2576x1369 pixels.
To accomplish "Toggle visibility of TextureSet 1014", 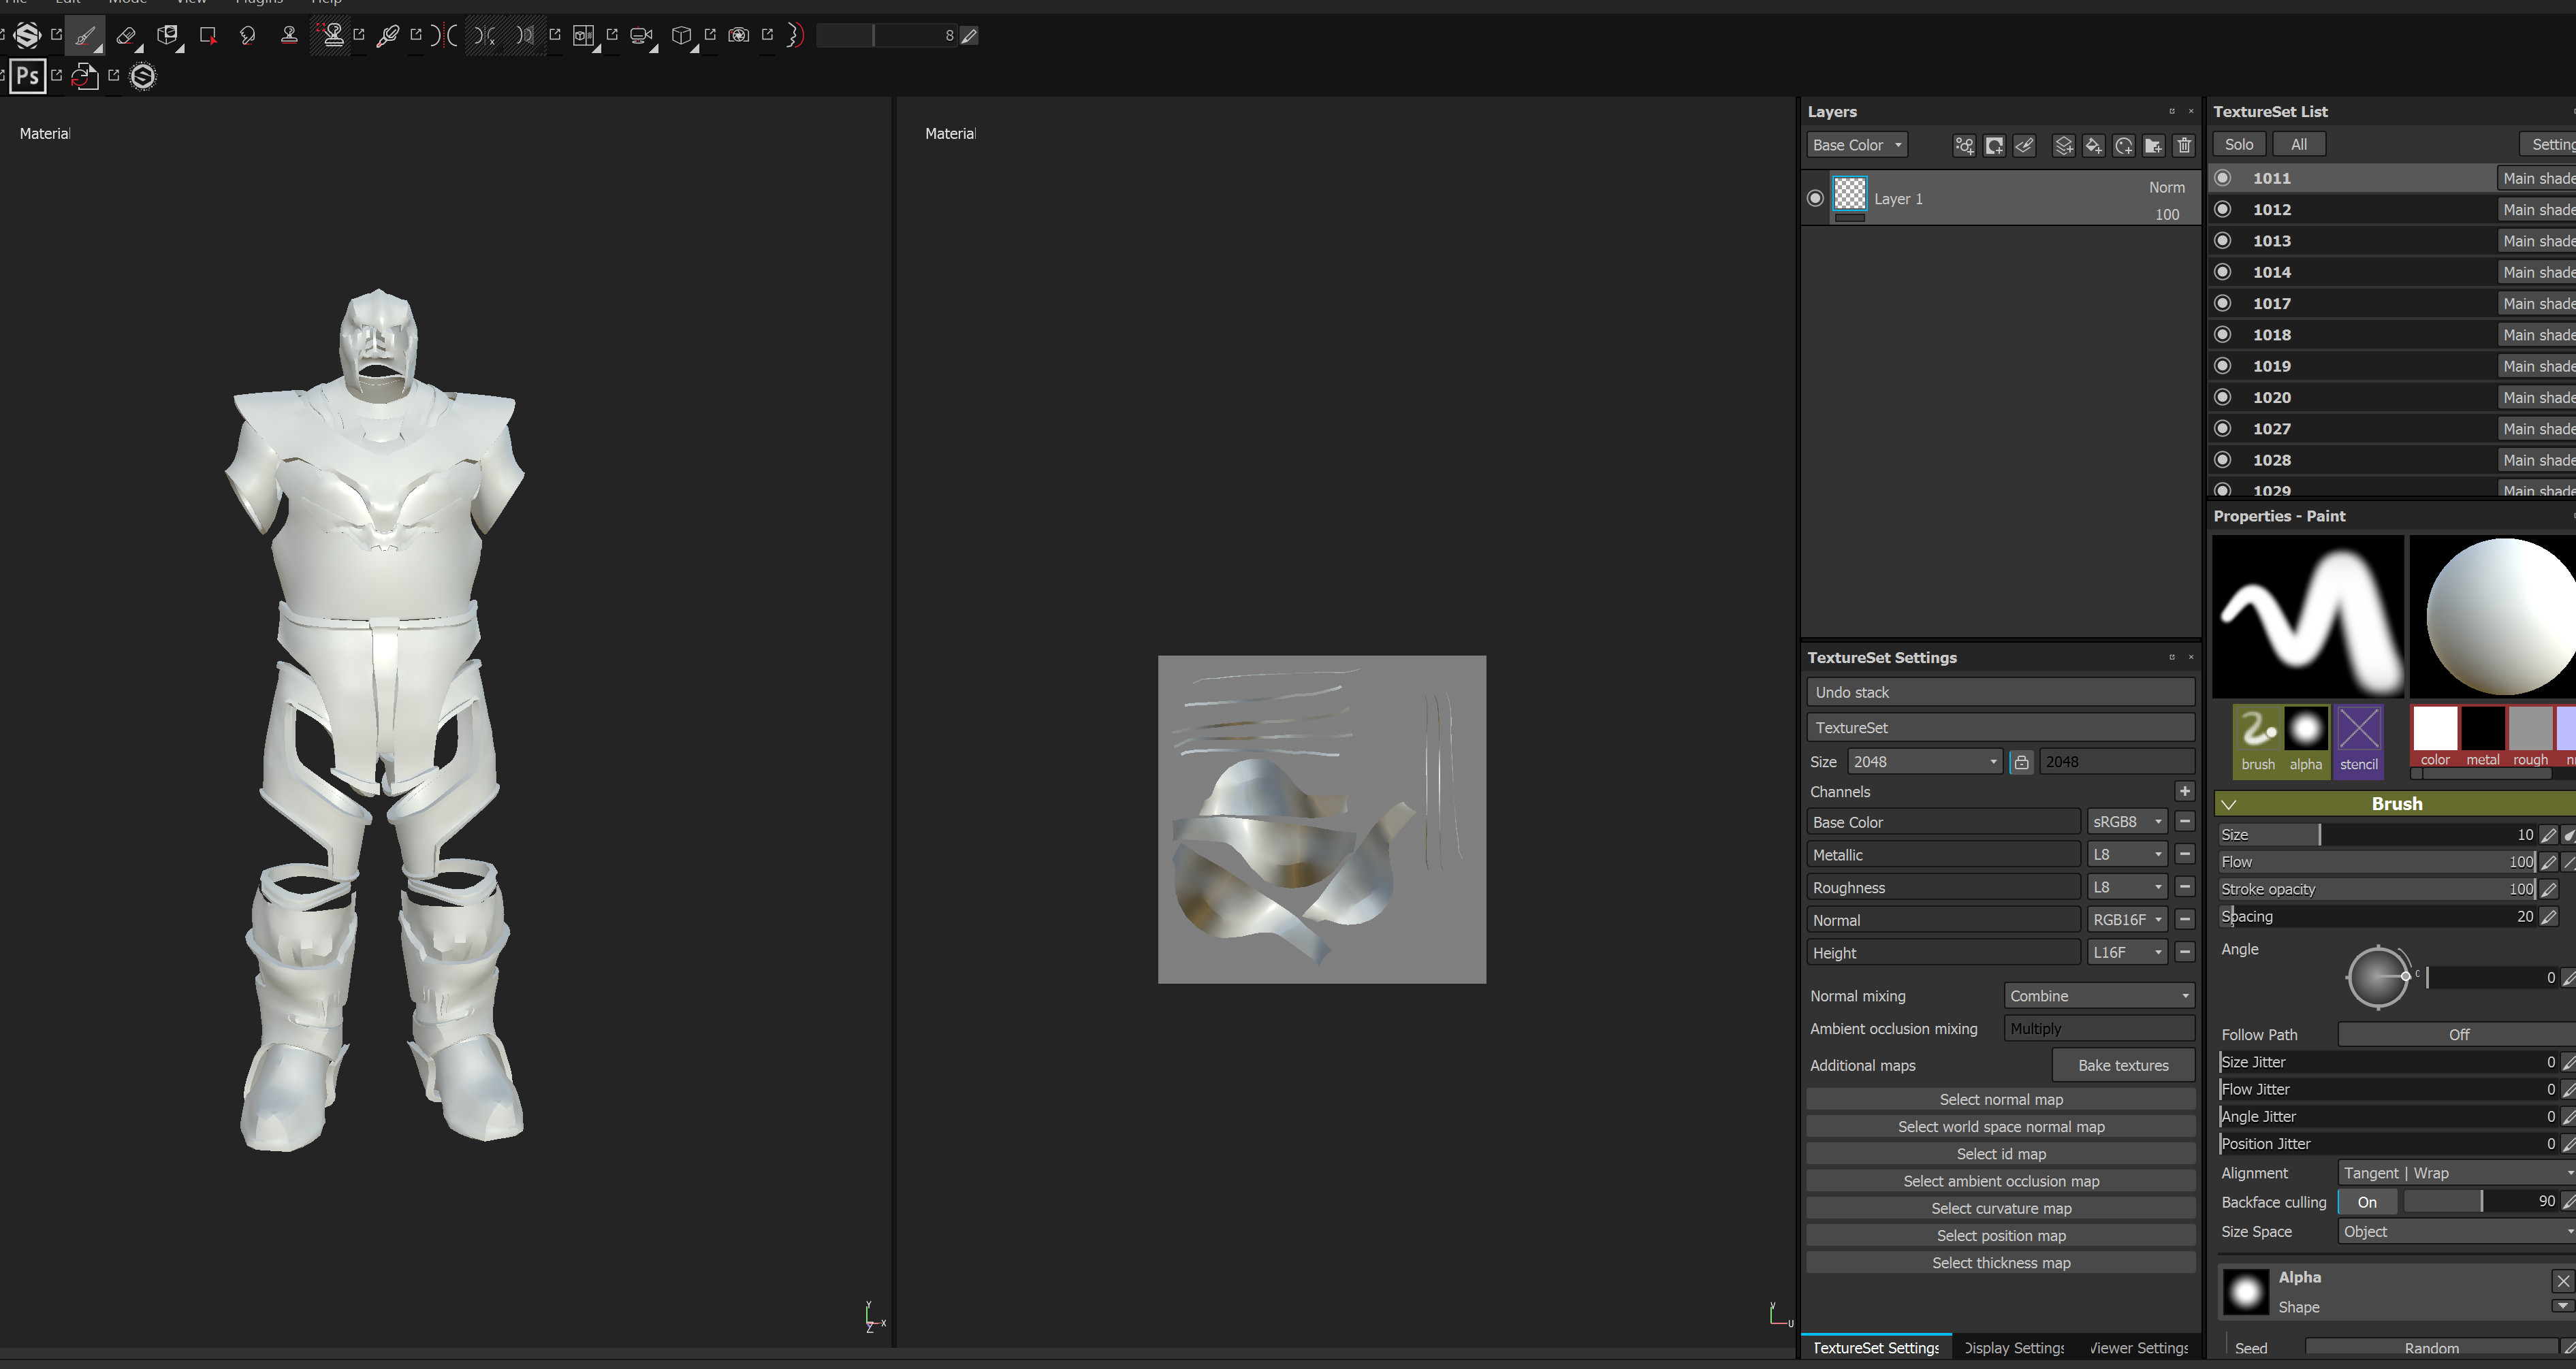I will pos(2223,272).
